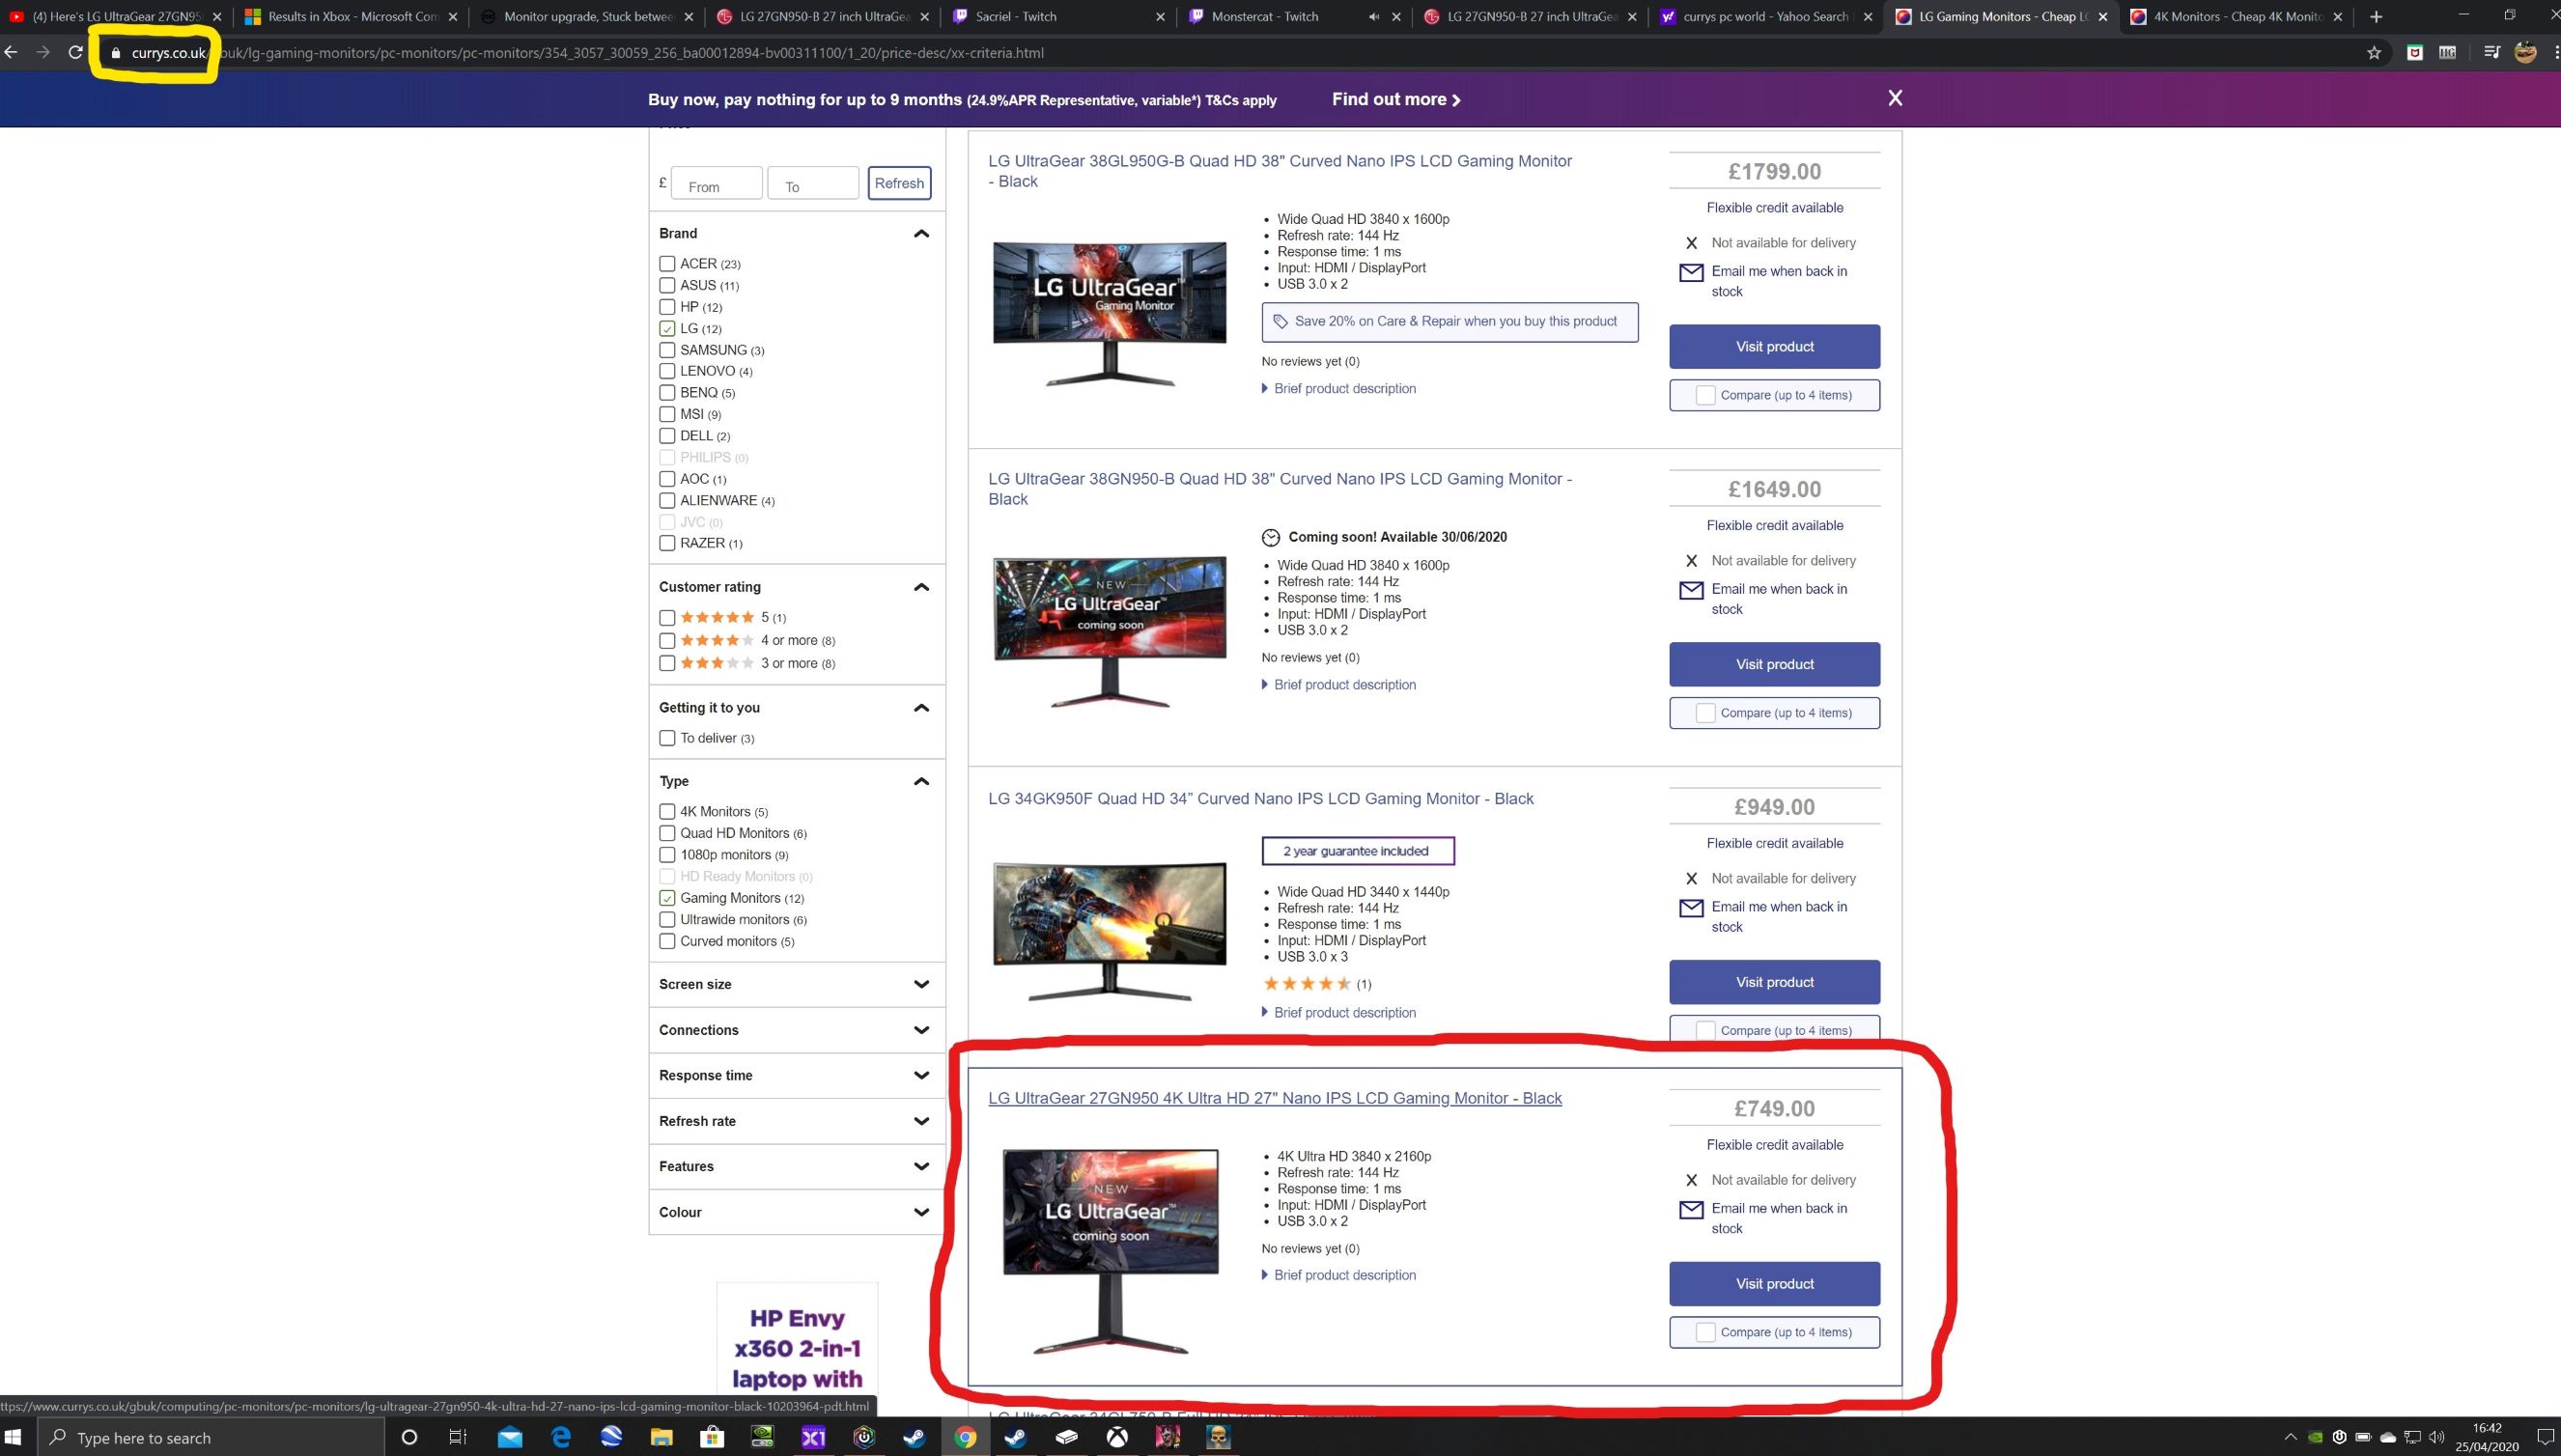
Task: Expand the Response time filter
Action: click(922, 1076)
